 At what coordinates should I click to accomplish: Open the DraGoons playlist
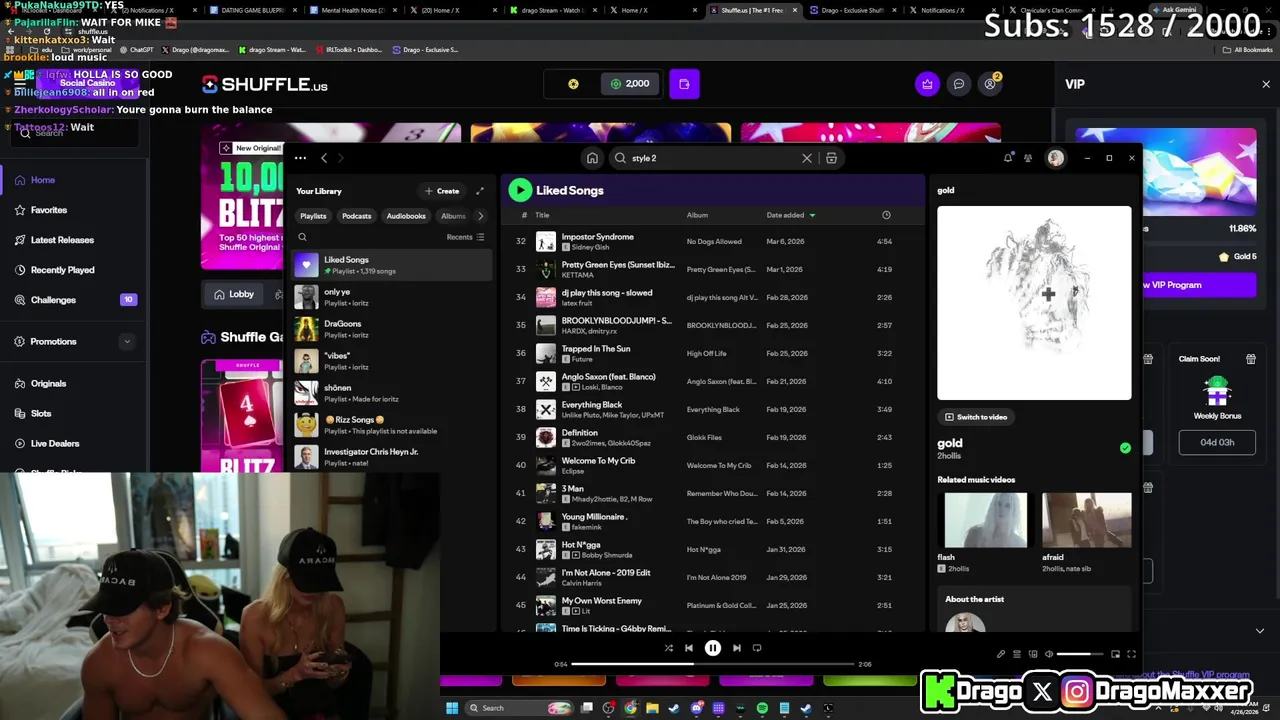click(393, 329)
